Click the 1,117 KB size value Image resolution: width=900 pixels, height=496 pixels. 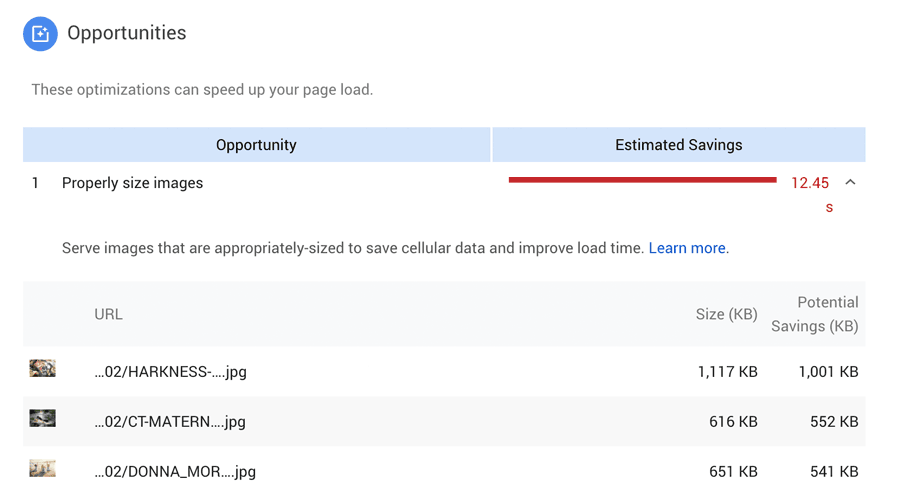click(728, 372)
